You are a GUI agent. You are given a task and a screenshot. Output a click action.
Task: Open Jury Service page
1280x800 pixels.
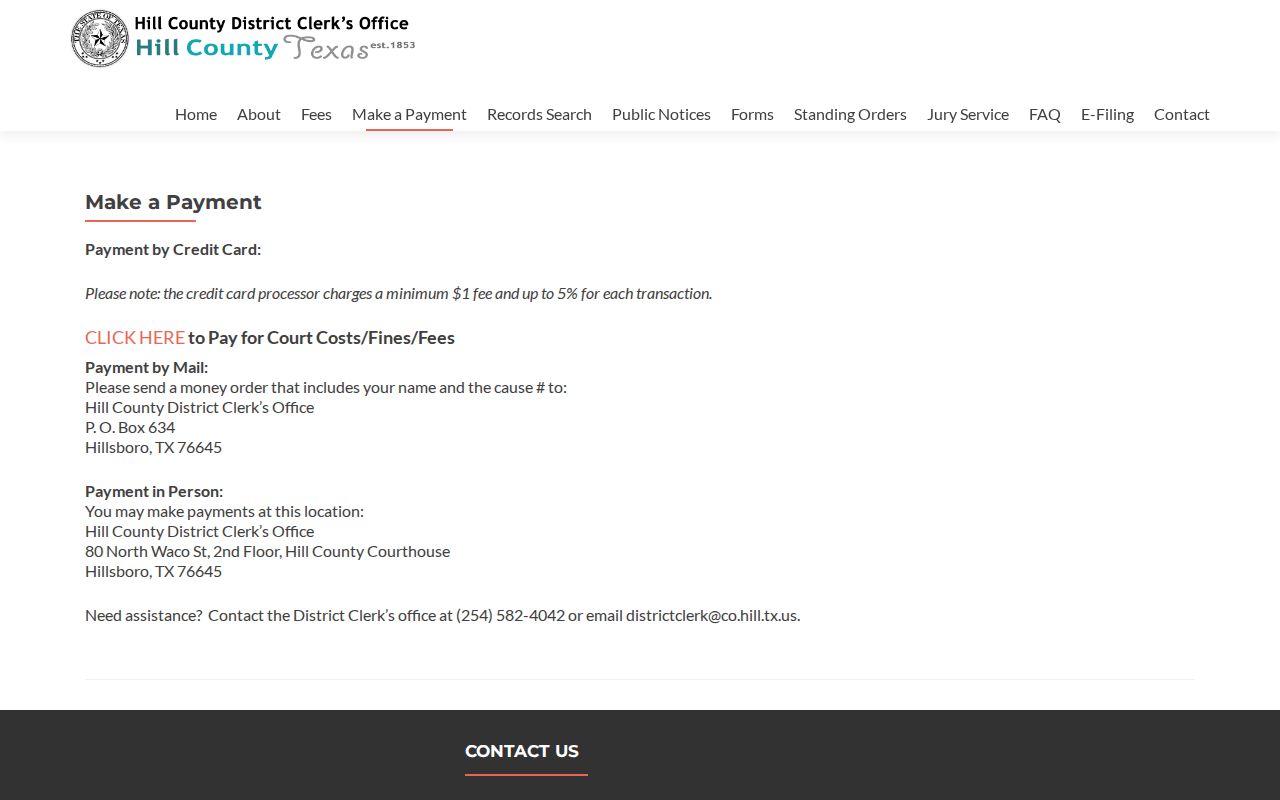[968, 114]
